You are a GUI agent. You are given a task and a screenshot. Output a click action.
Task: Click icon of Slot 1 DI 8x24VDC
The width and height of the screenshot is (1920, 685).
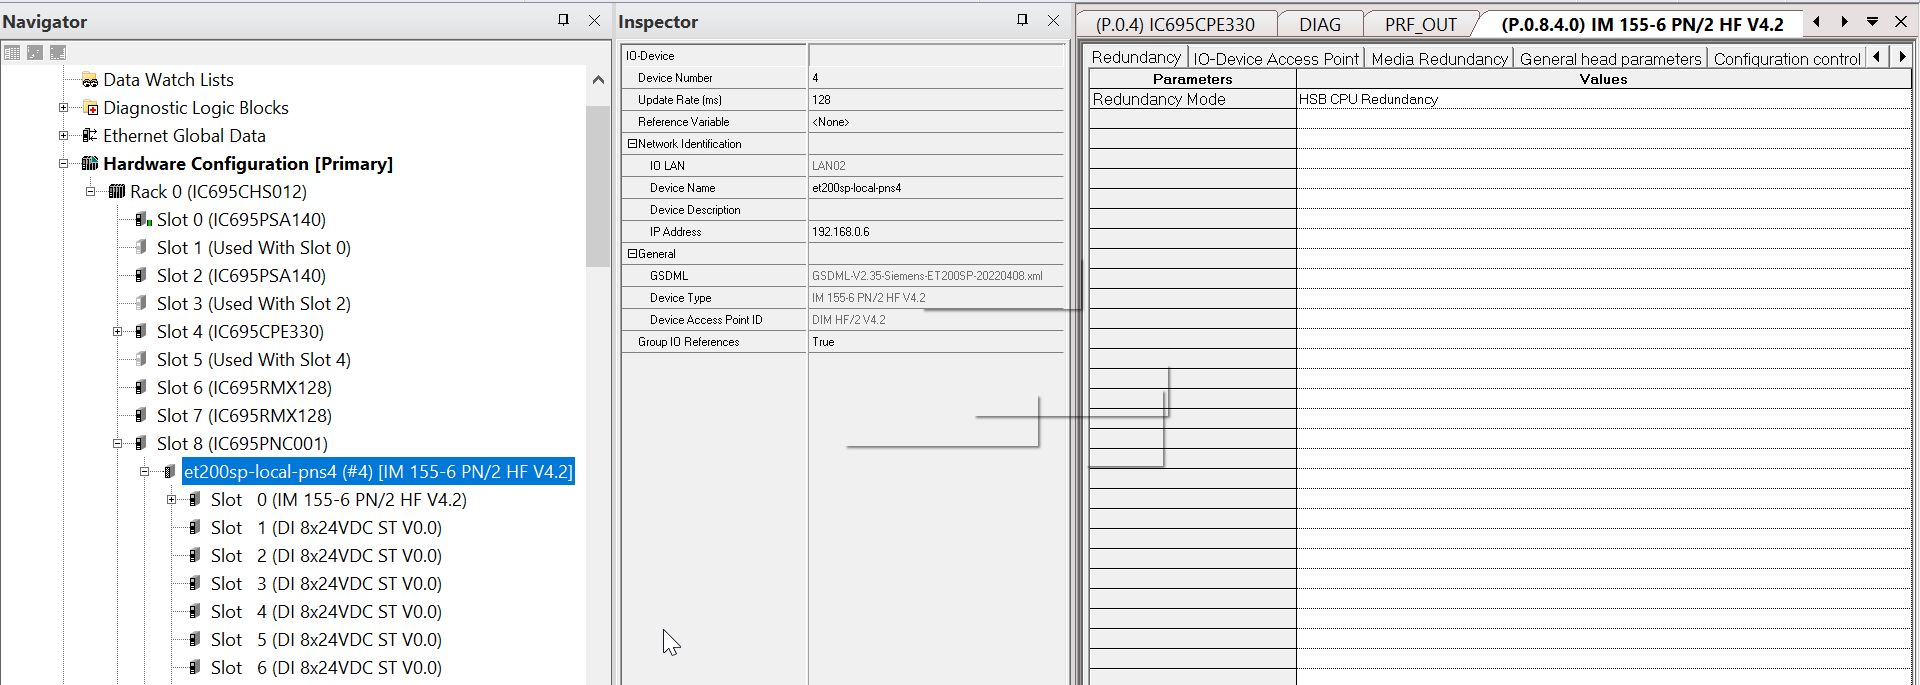point(195,528)
